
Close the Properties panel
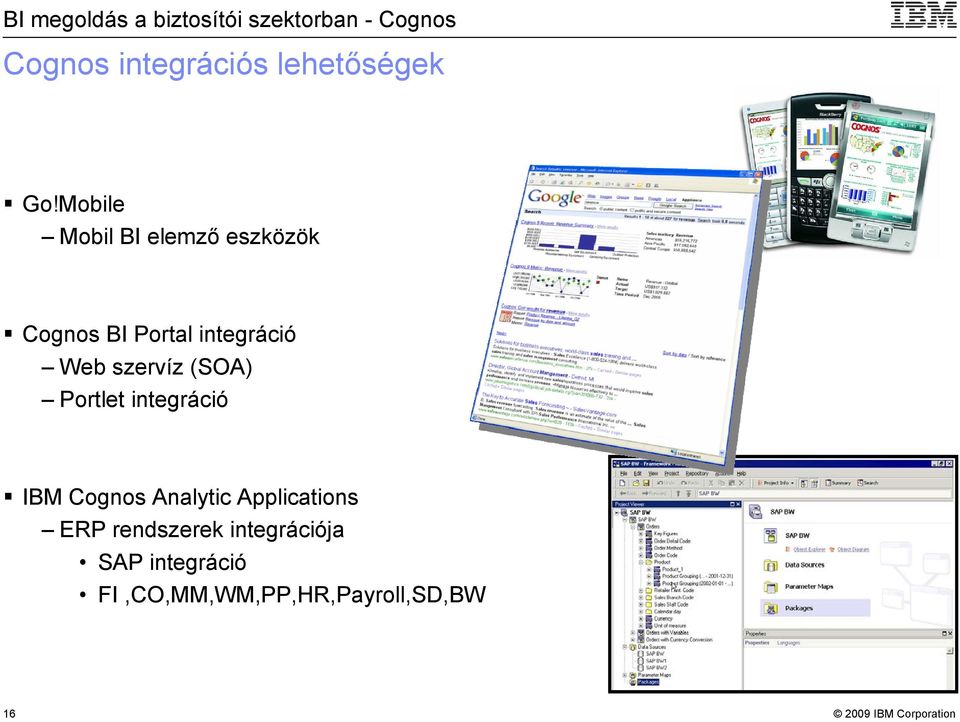click(950, 634)
